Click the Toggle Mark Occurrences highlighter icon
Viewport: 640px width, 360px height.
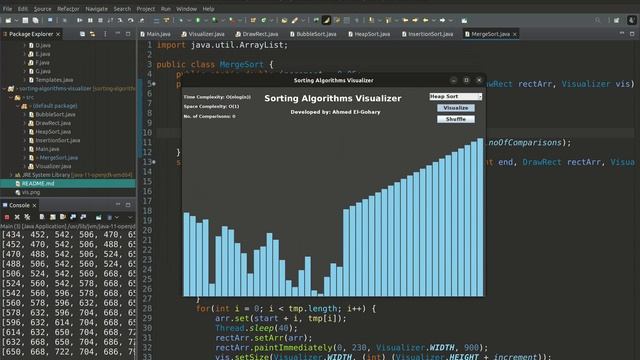coord(327,20)
